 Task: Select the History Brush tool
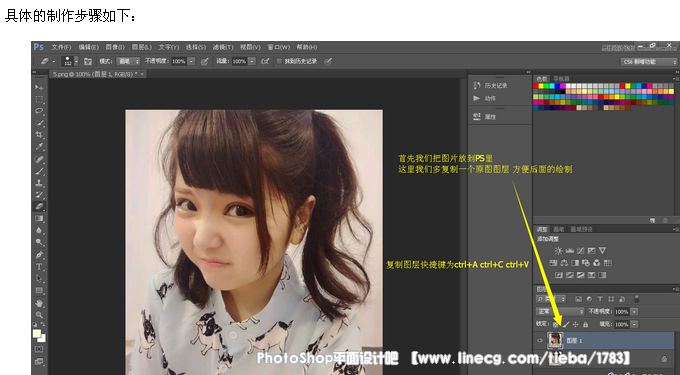pyautogui.click(x=39, y=195)
